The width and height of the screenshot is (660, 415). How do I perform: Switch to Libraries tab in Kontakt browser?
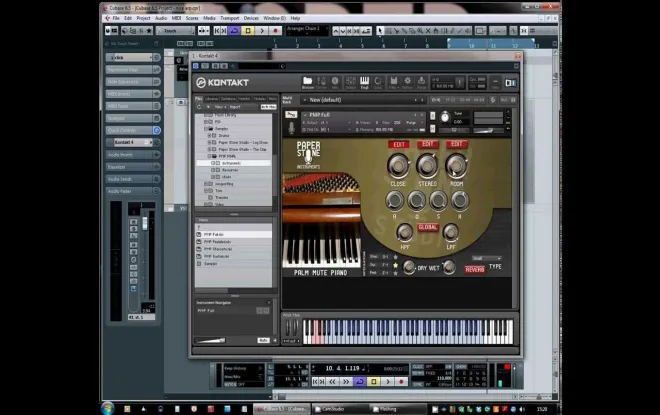pos(211,98)
